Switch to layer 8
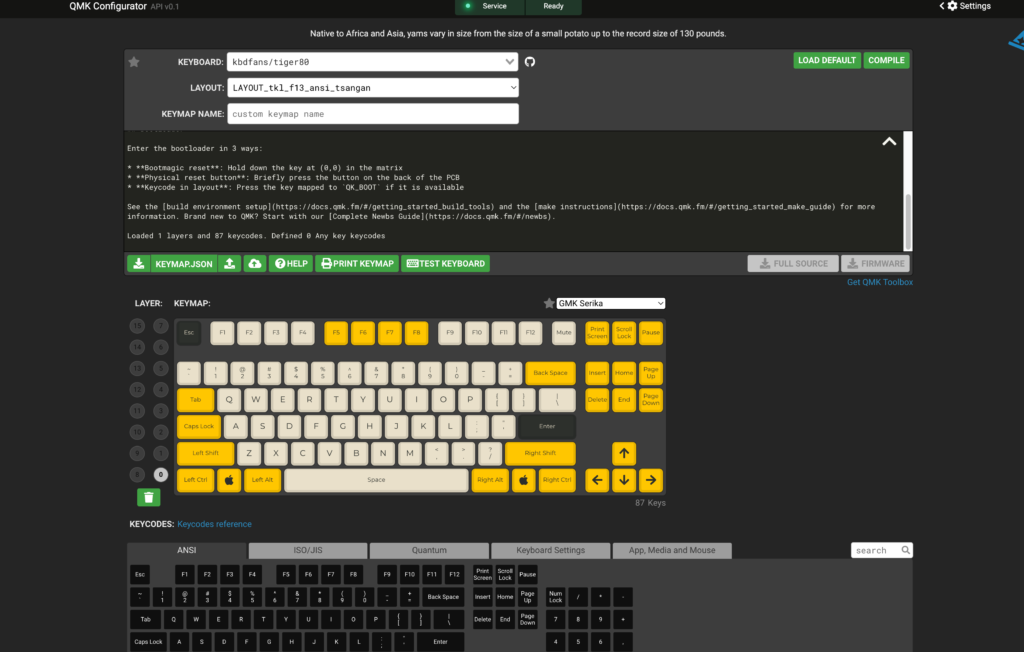 click(137, 475)
